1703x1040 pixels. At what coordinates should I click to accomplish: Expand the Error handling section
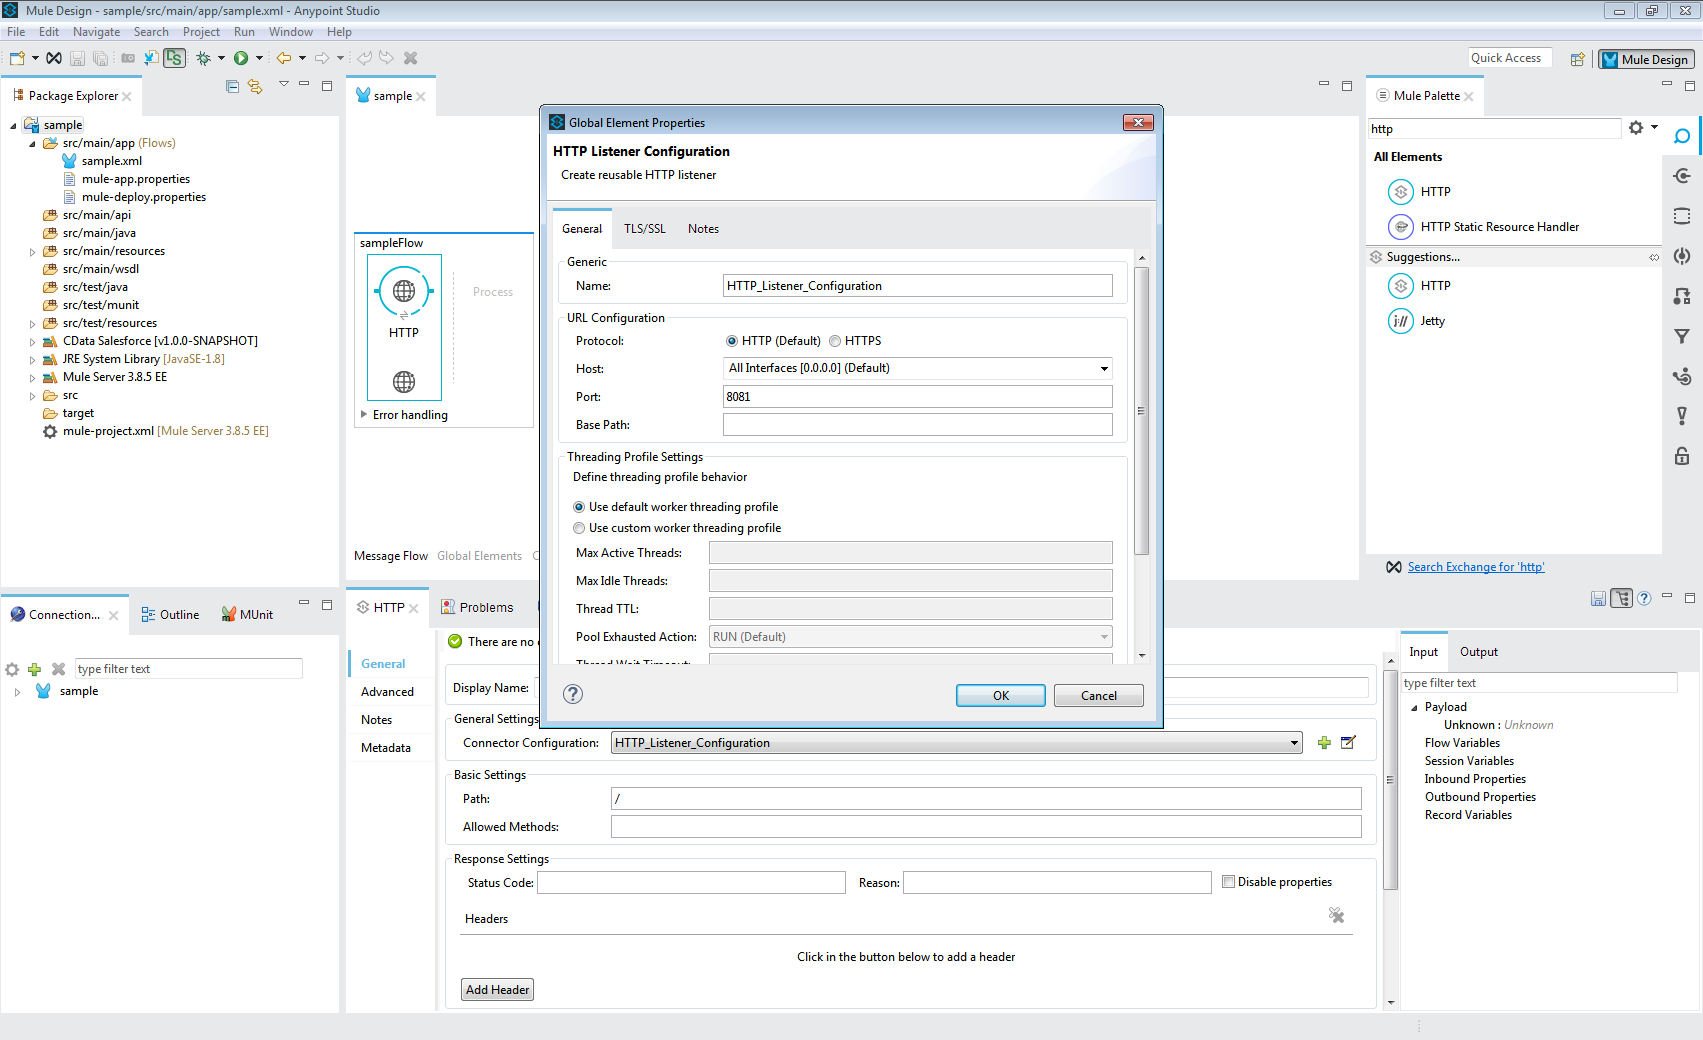(x=364, y=414)
